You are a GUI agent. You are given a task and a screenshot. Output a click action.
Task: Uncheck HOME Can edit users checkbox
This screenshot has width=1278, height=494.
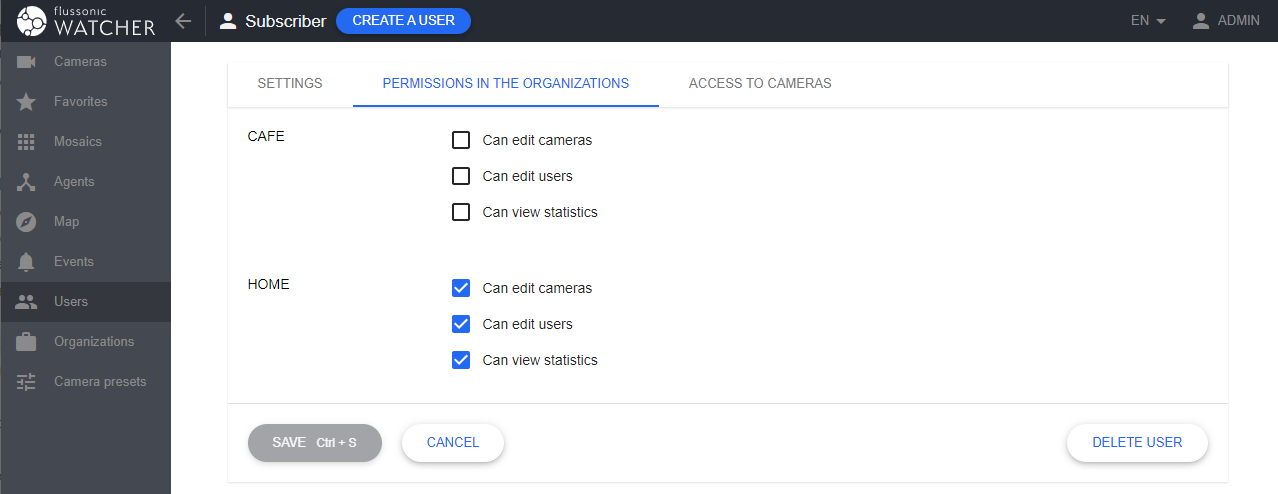[461, 324]
